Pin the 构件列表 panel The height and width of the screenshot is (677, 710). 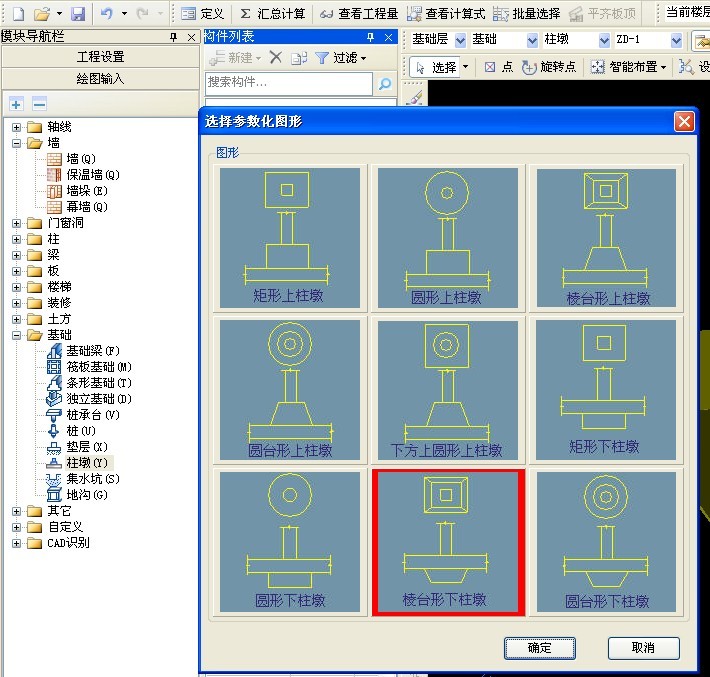click(x=370, y=37)
